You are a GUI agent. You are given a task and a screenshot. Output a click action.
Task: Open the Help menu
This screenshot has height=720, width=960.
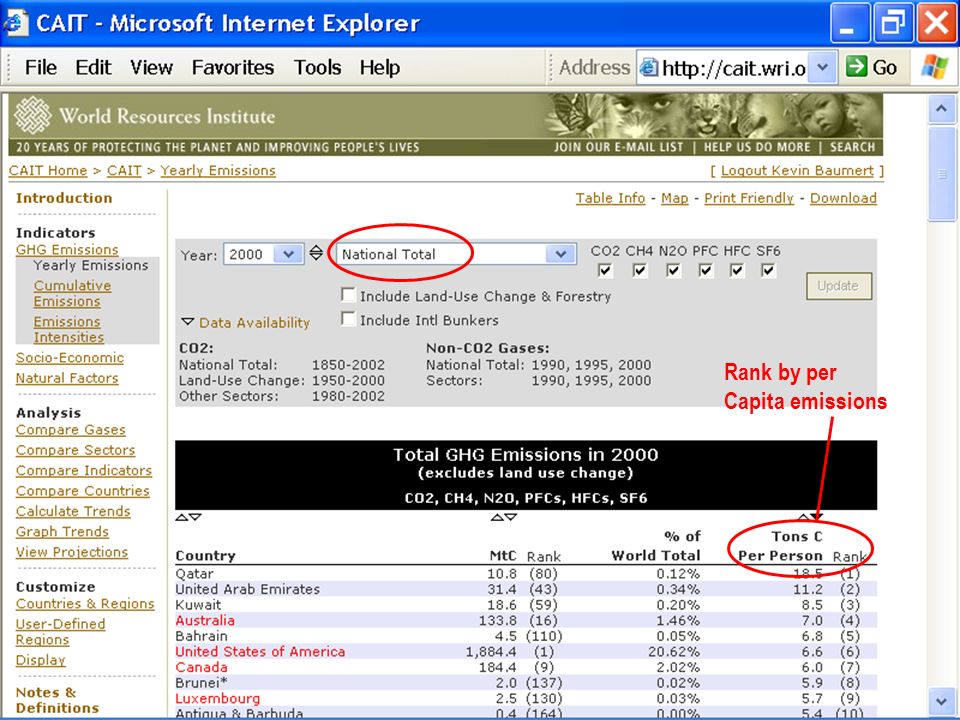[x=380, y=67]
